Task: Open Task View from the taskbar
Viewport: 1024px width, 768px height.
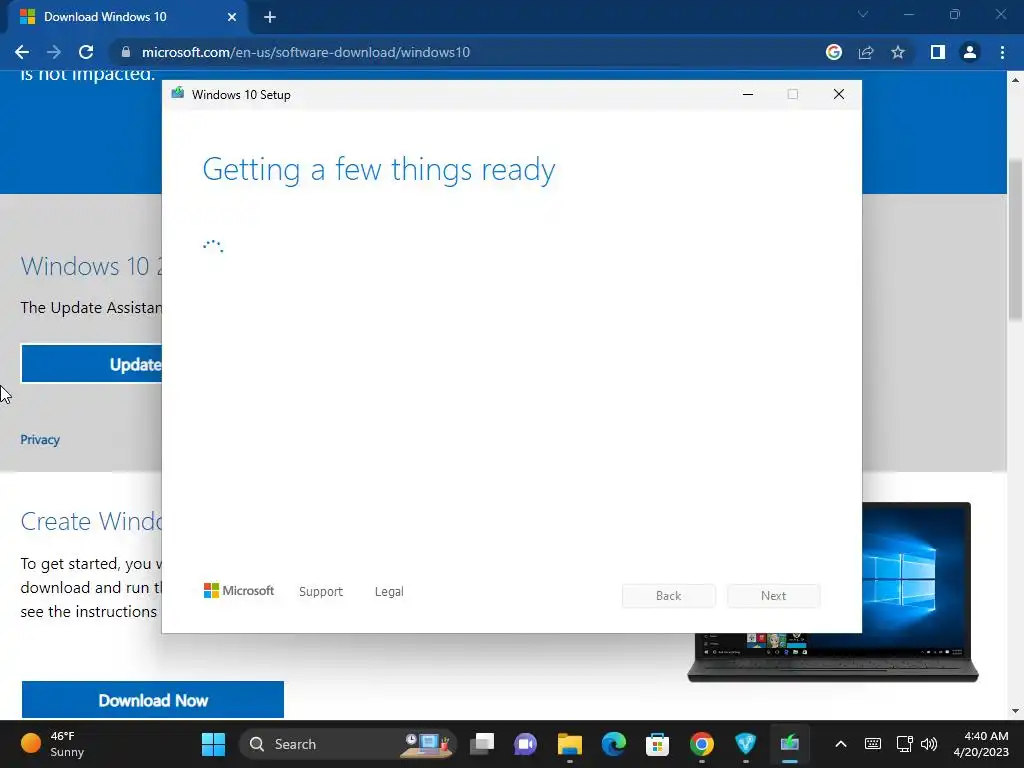Action: (x=482, y=744)
